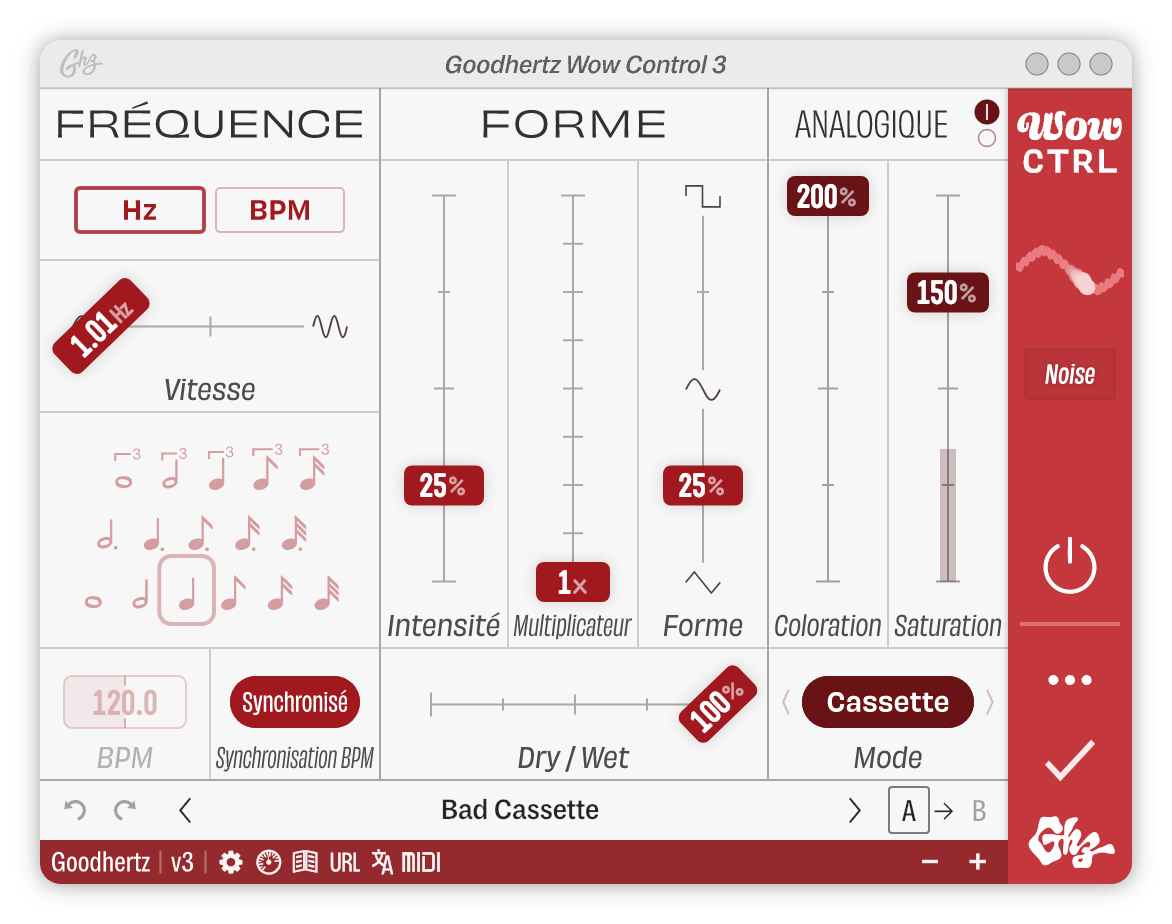This screenshot has width=1172, height=924.
Task: Click the redo arrow icon
Action: coord(124,810)
